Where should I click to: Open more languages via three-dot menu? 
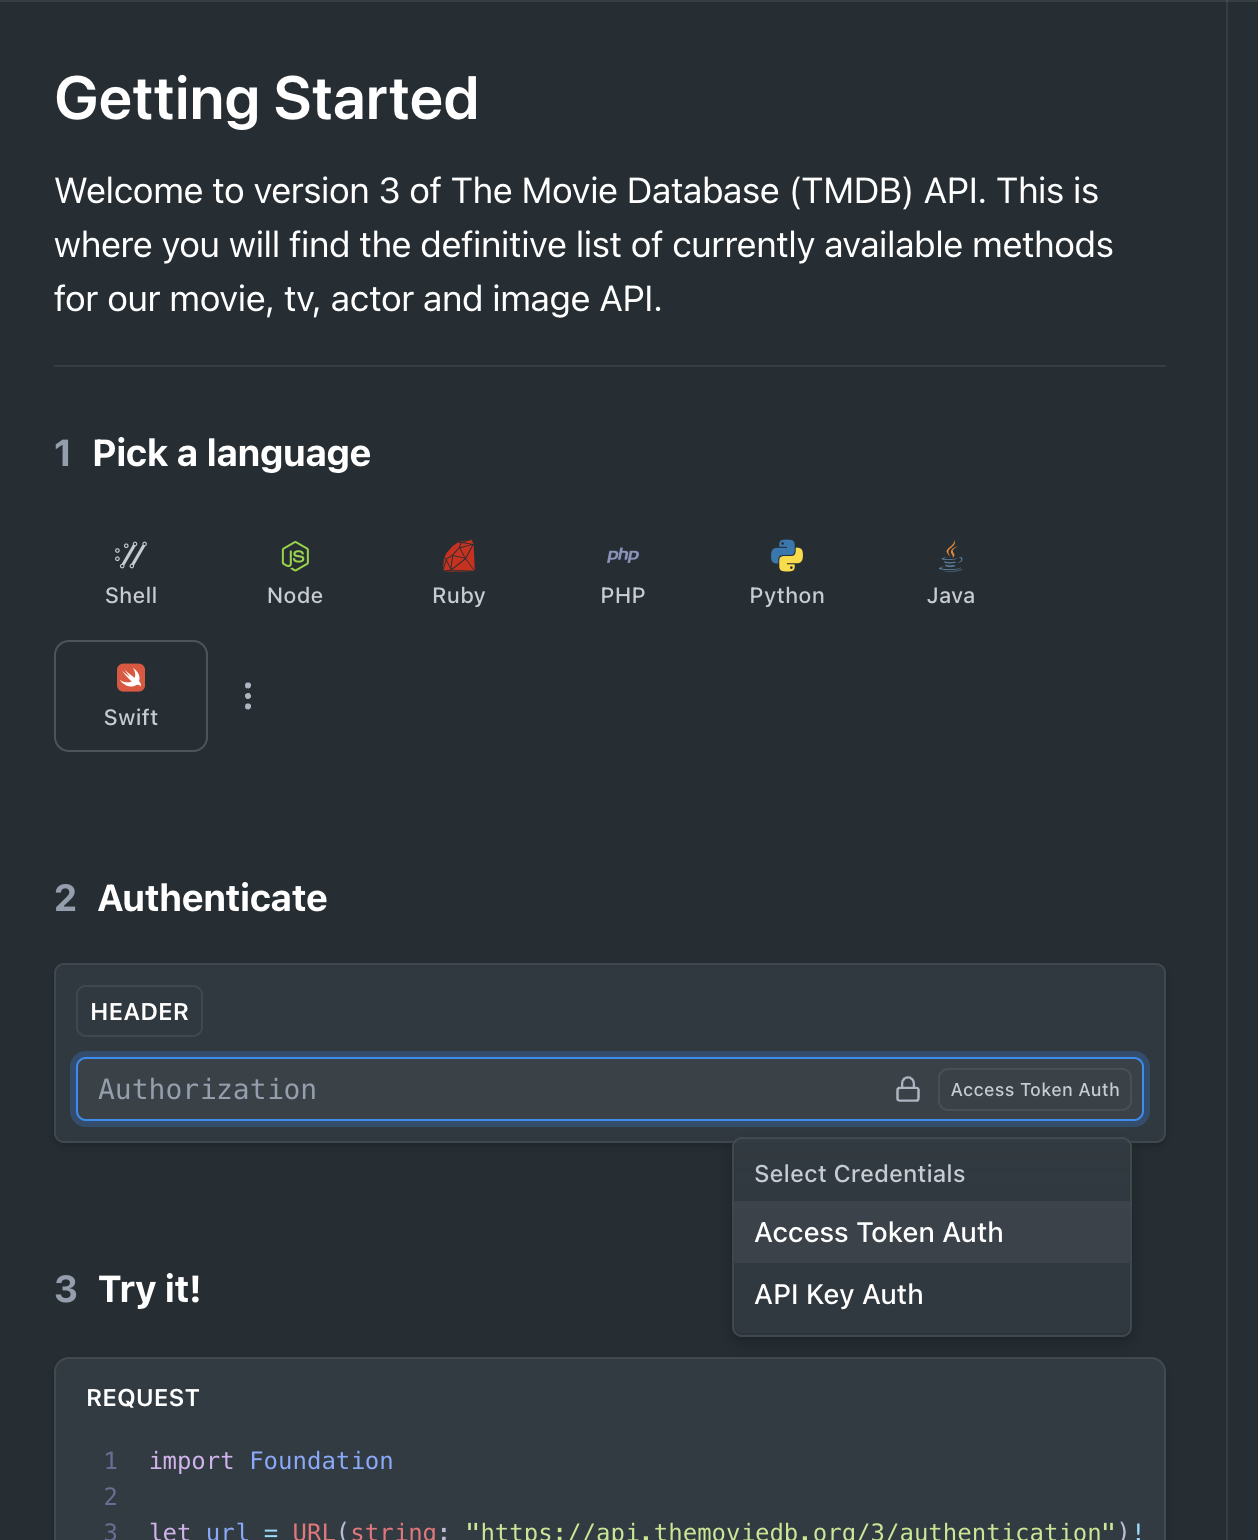pyautogui.click(x=248, y=696)
